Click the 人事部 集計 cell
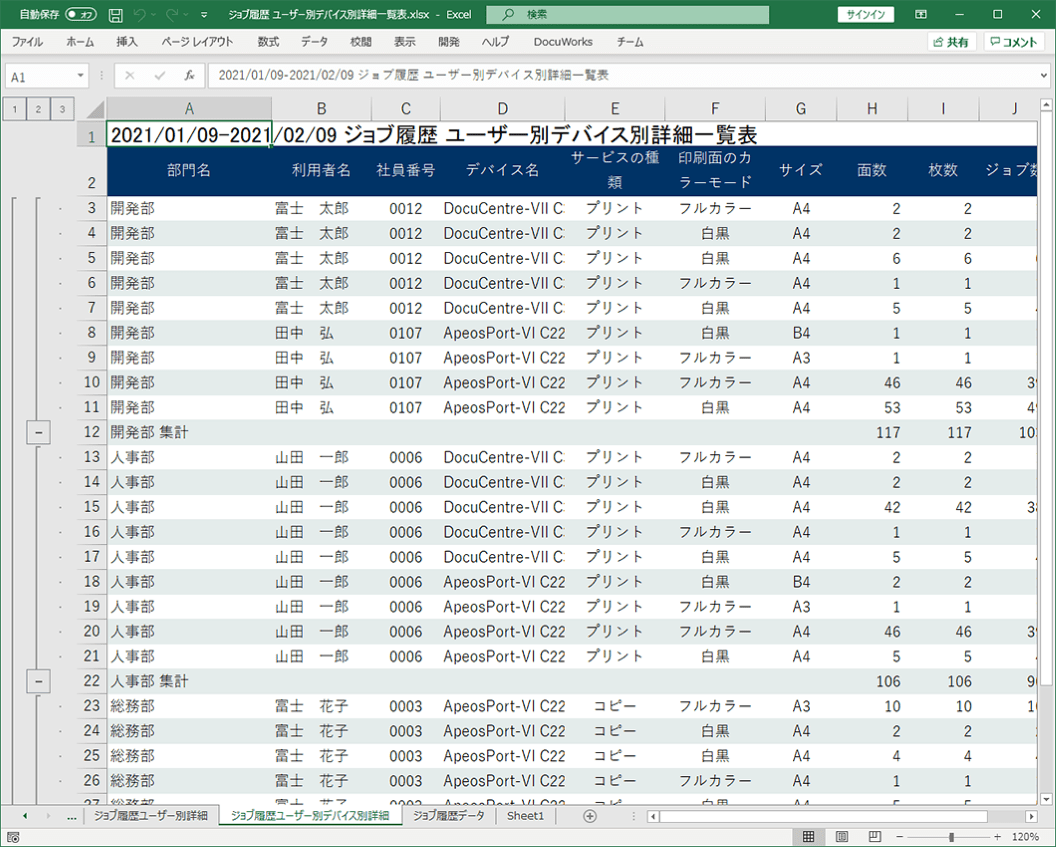This screenshot has width=1056, height=847. tap(189, 681)
